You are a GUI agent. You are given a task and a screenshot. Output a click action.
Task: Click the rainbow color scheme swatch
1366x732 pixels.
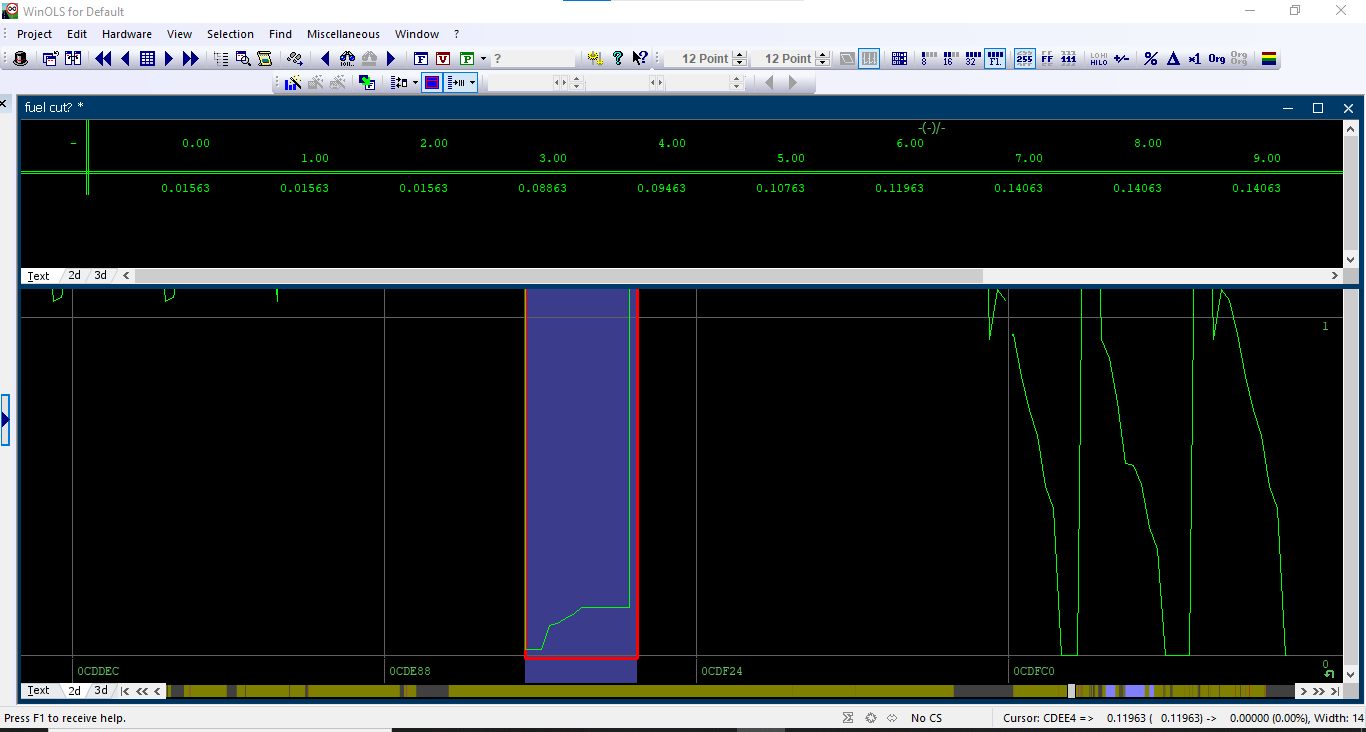tap(1268, 59)
